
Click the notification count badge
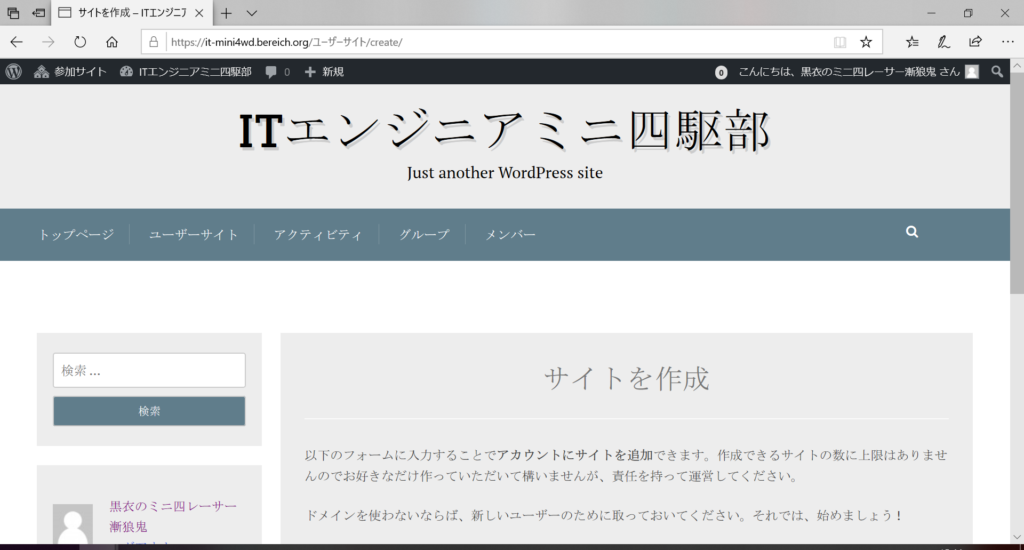point(721,73)
